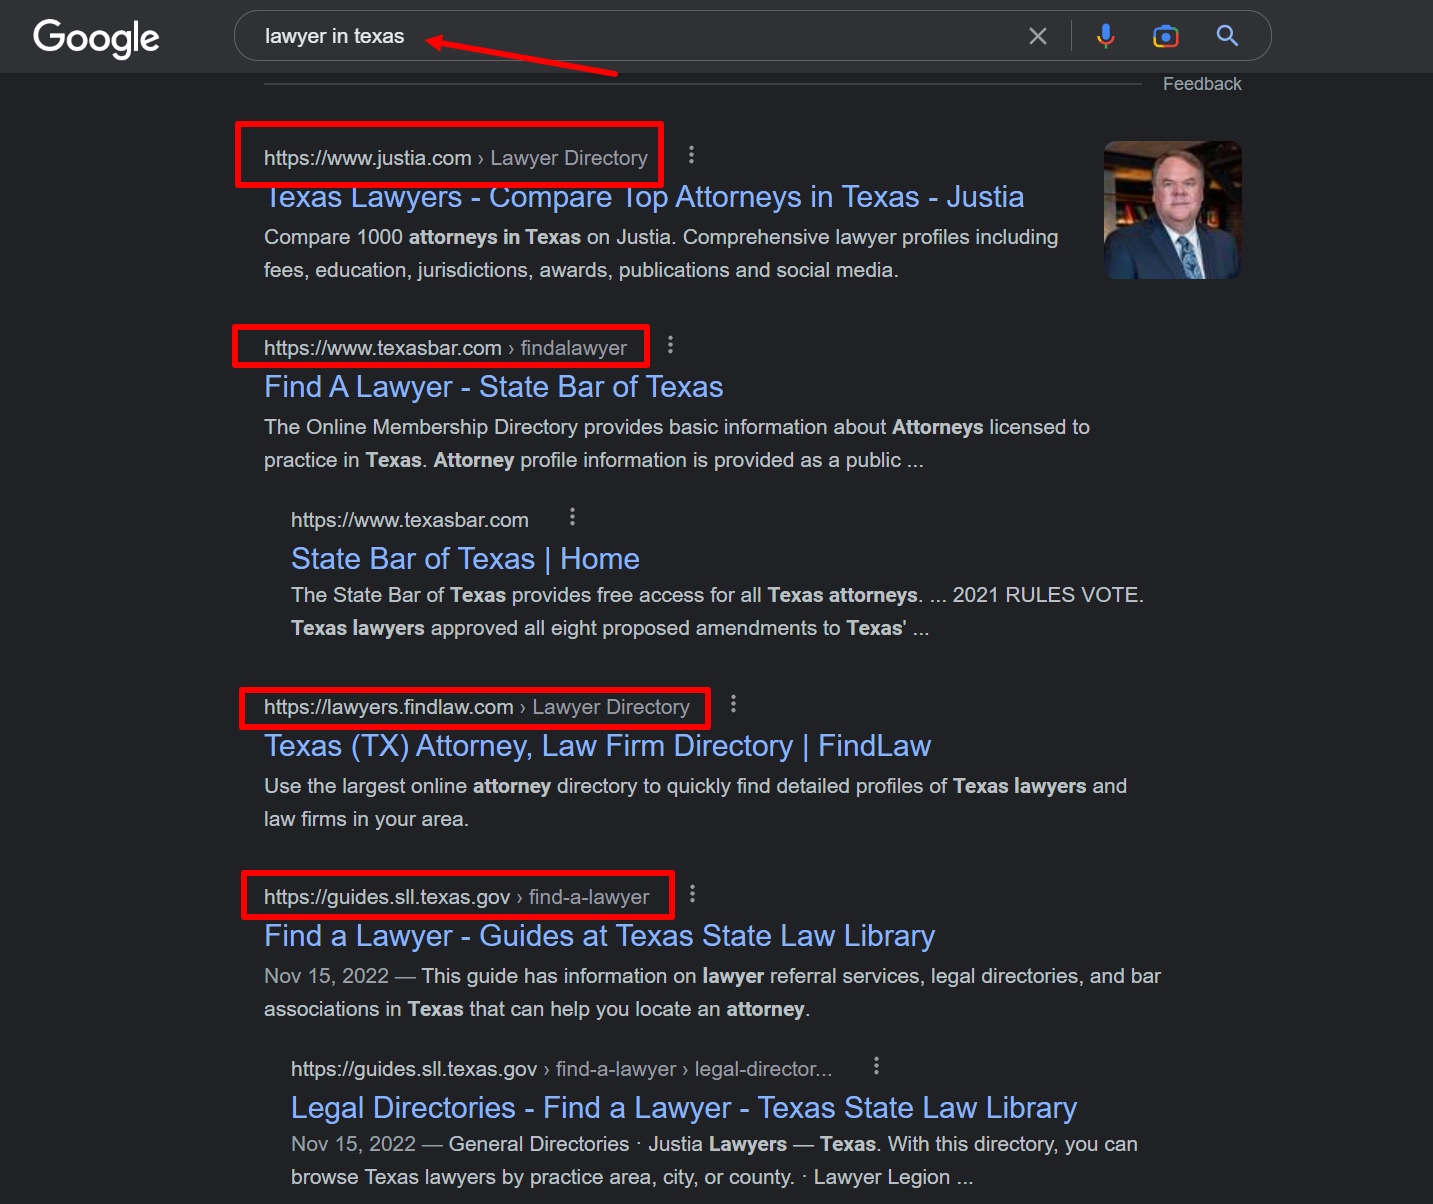Start voice search with microphone icon
Screen dimensions: 1433x1204
(x=1105, y=36)
